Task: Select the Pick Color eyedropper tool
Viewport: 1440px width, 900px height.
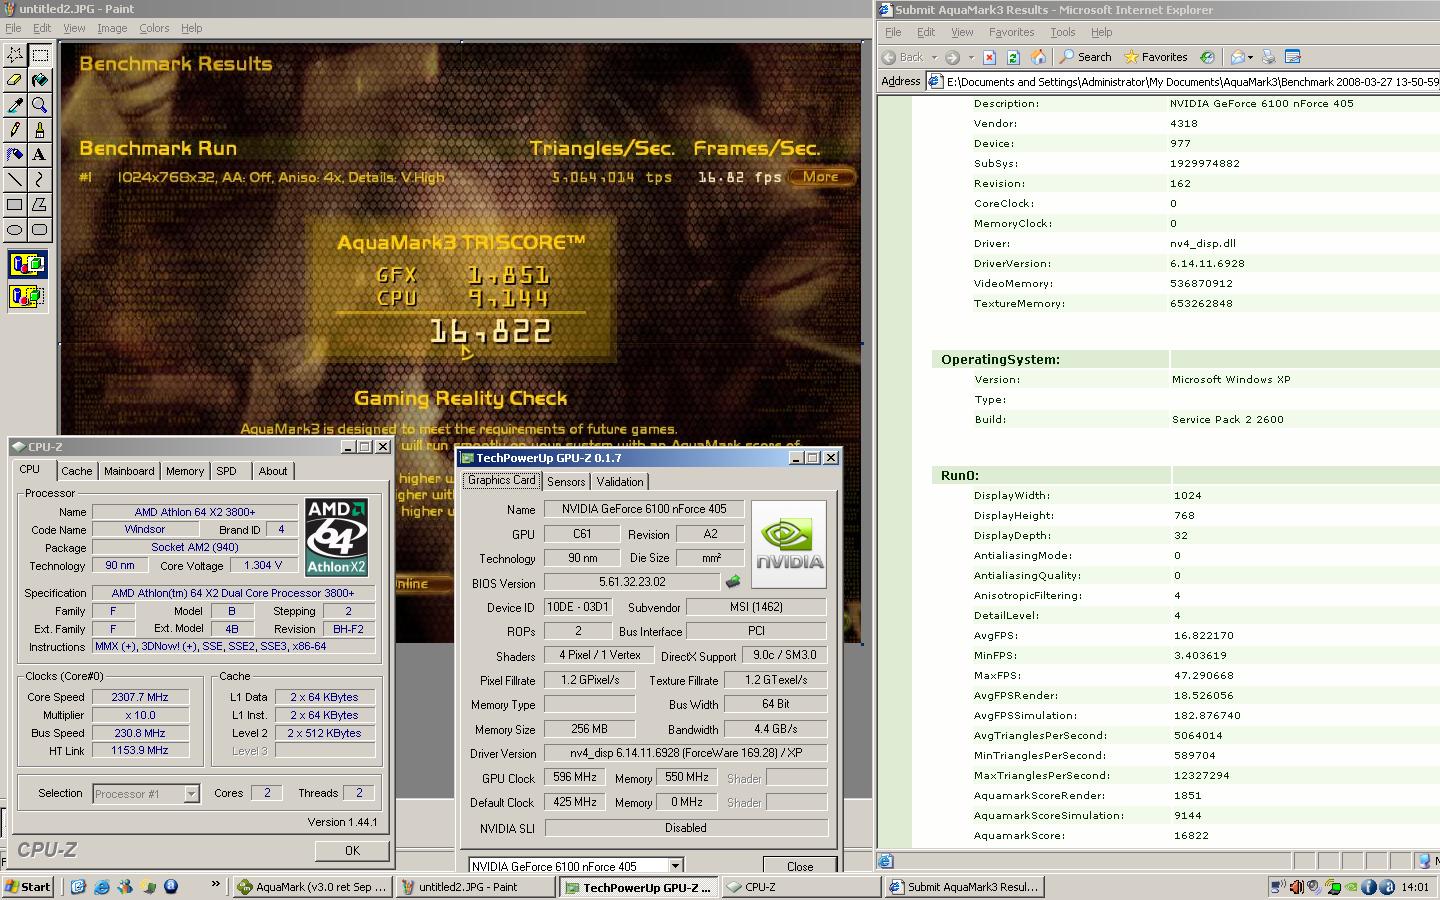Action: [15, 105]
